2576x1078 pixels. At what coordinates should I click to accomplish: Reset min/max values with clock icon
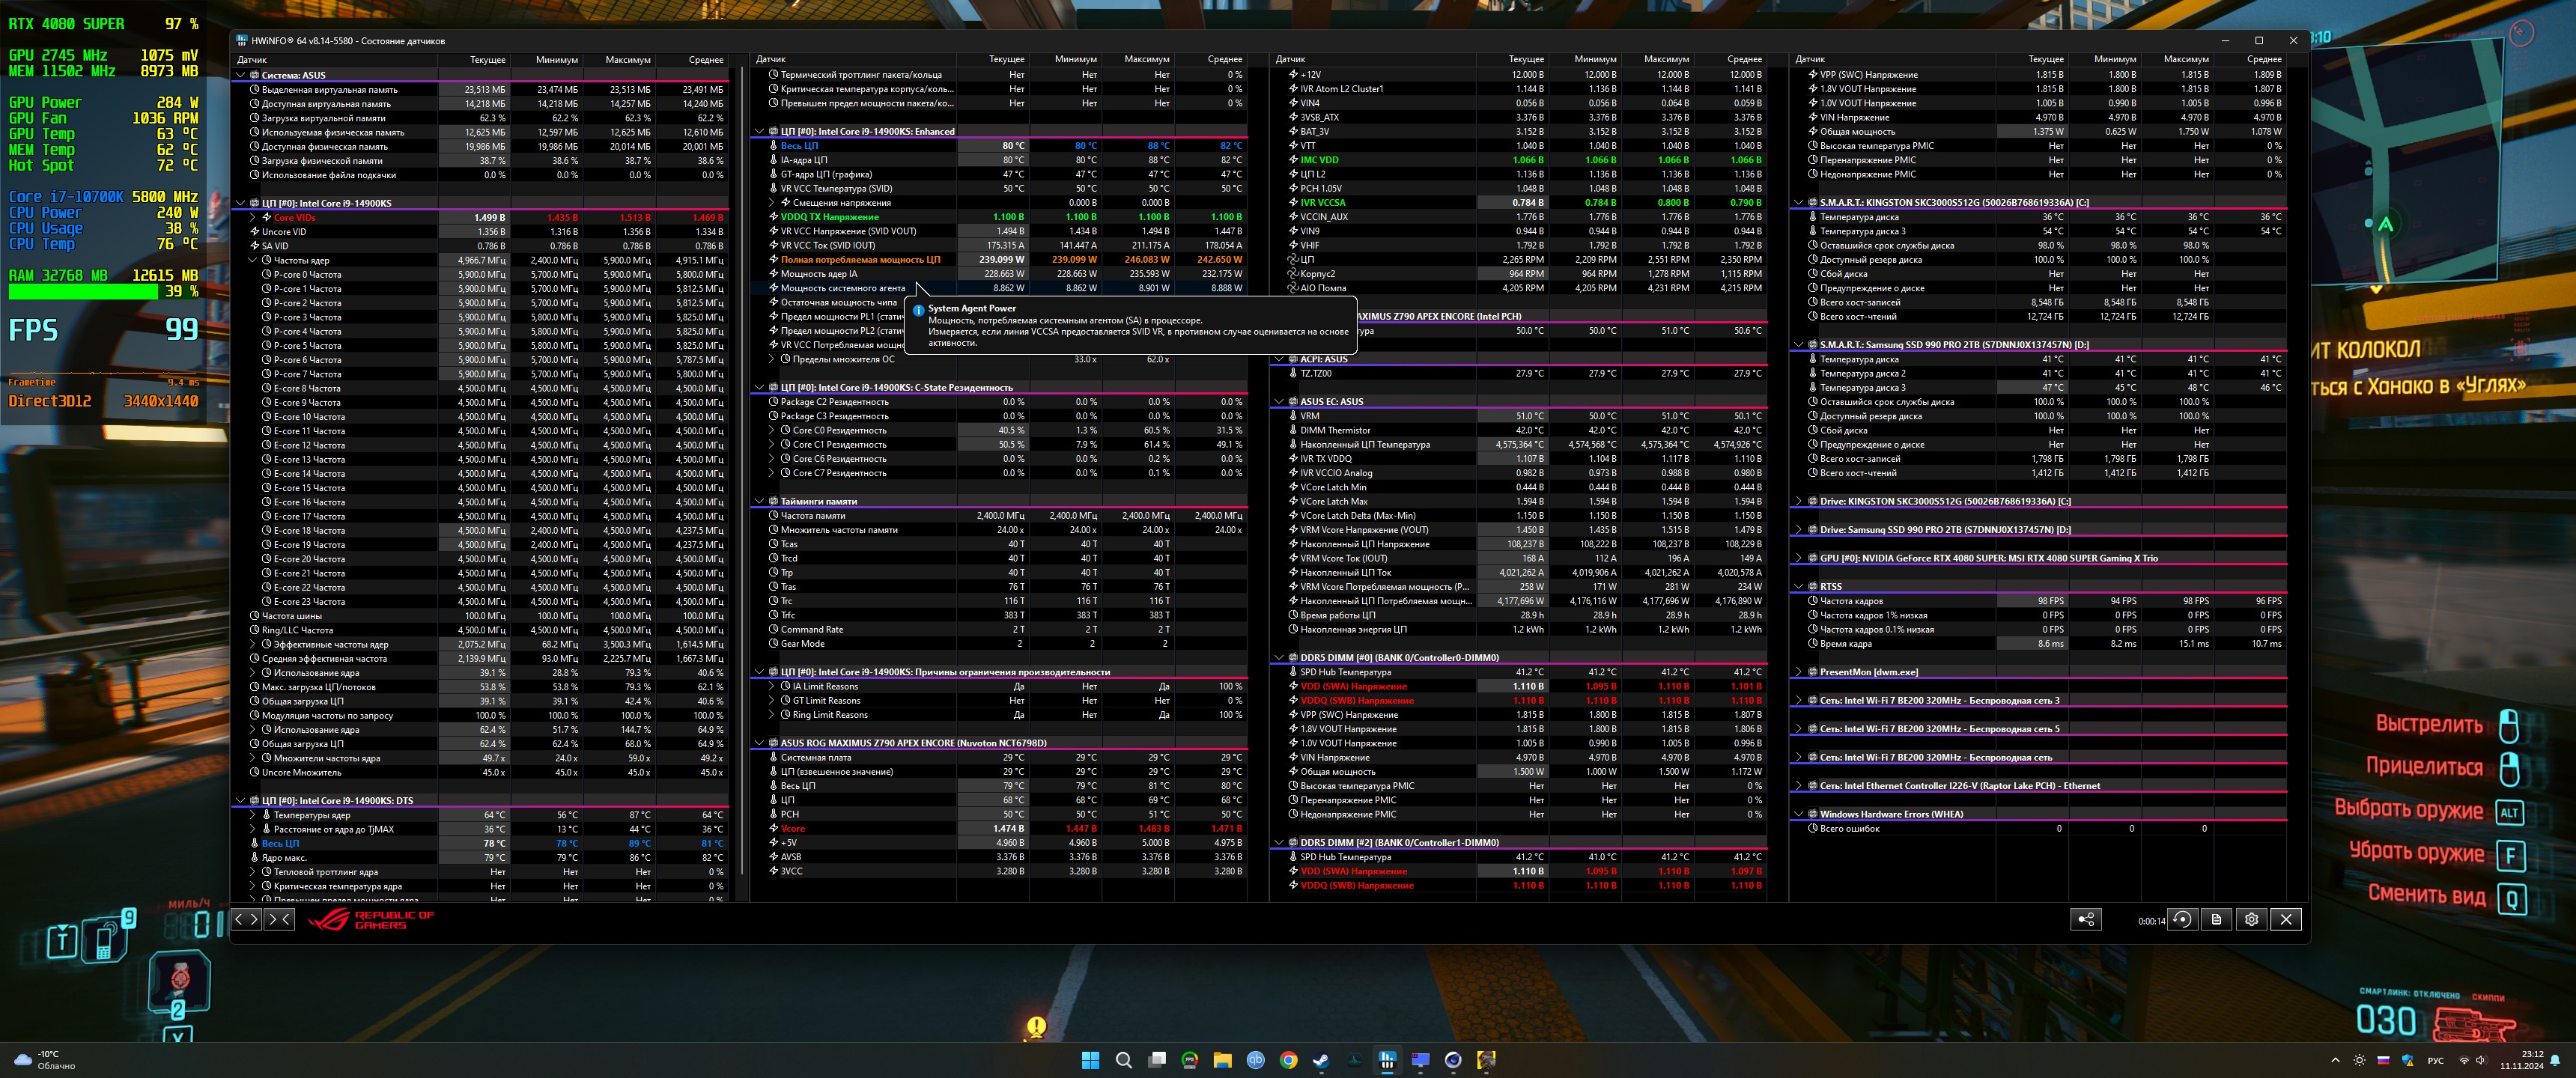2183,920
